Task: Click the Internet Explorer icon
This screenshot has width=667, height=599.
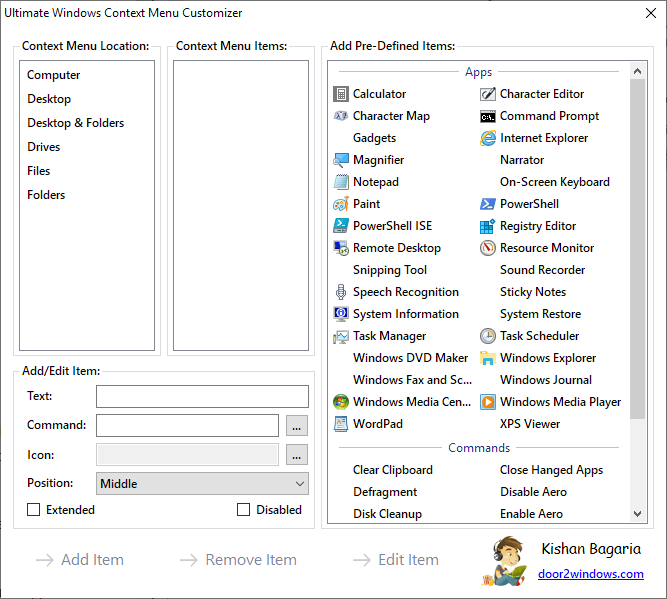Action: click(x=488, y=138)
